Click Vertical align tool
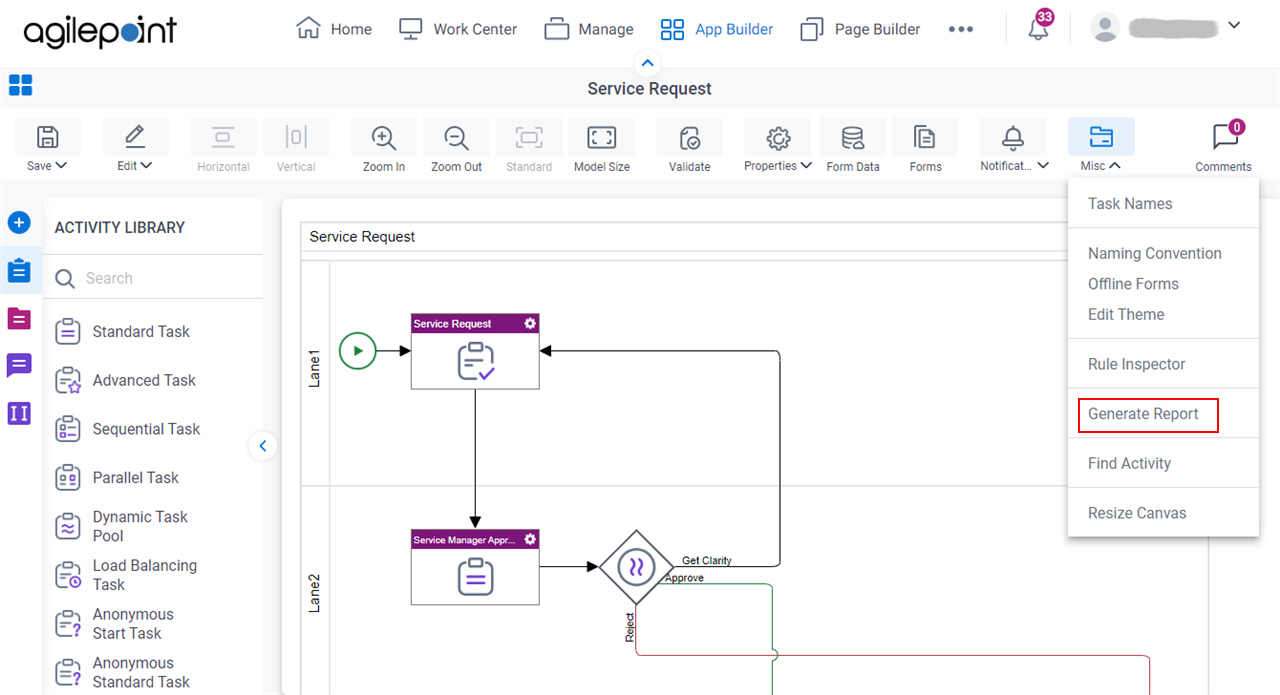Viewport: 1280px width, 695px height. click(x=296, y=146)
